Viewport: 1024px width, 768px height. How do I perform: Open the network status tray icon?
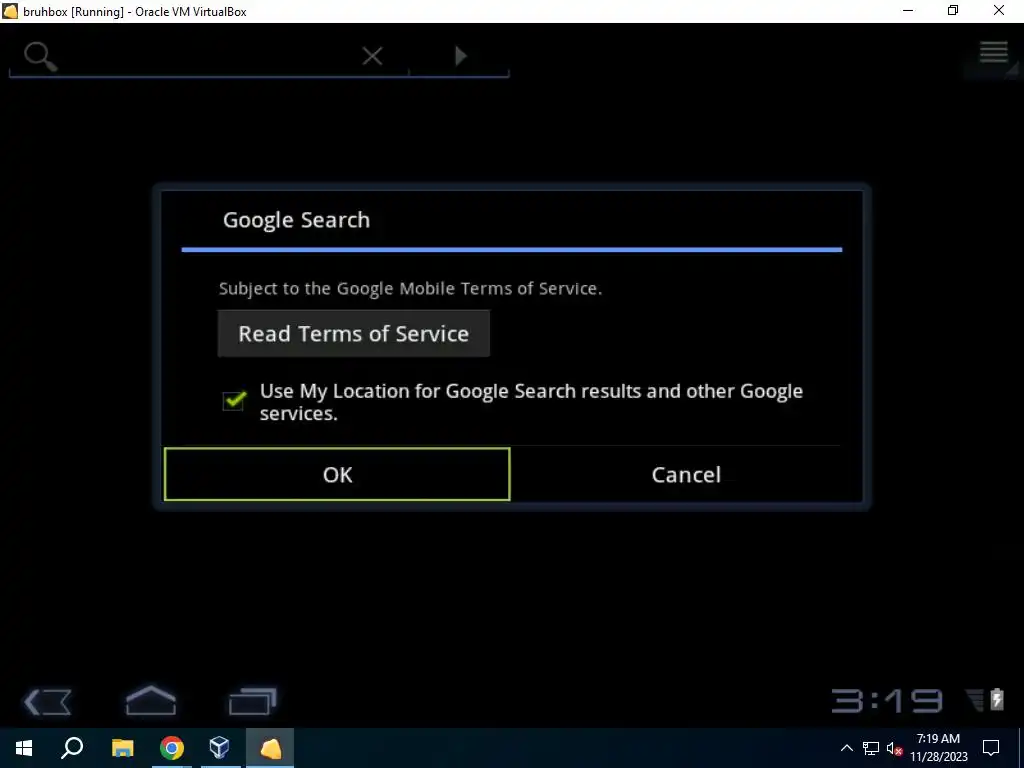click(x=871, y=748)
